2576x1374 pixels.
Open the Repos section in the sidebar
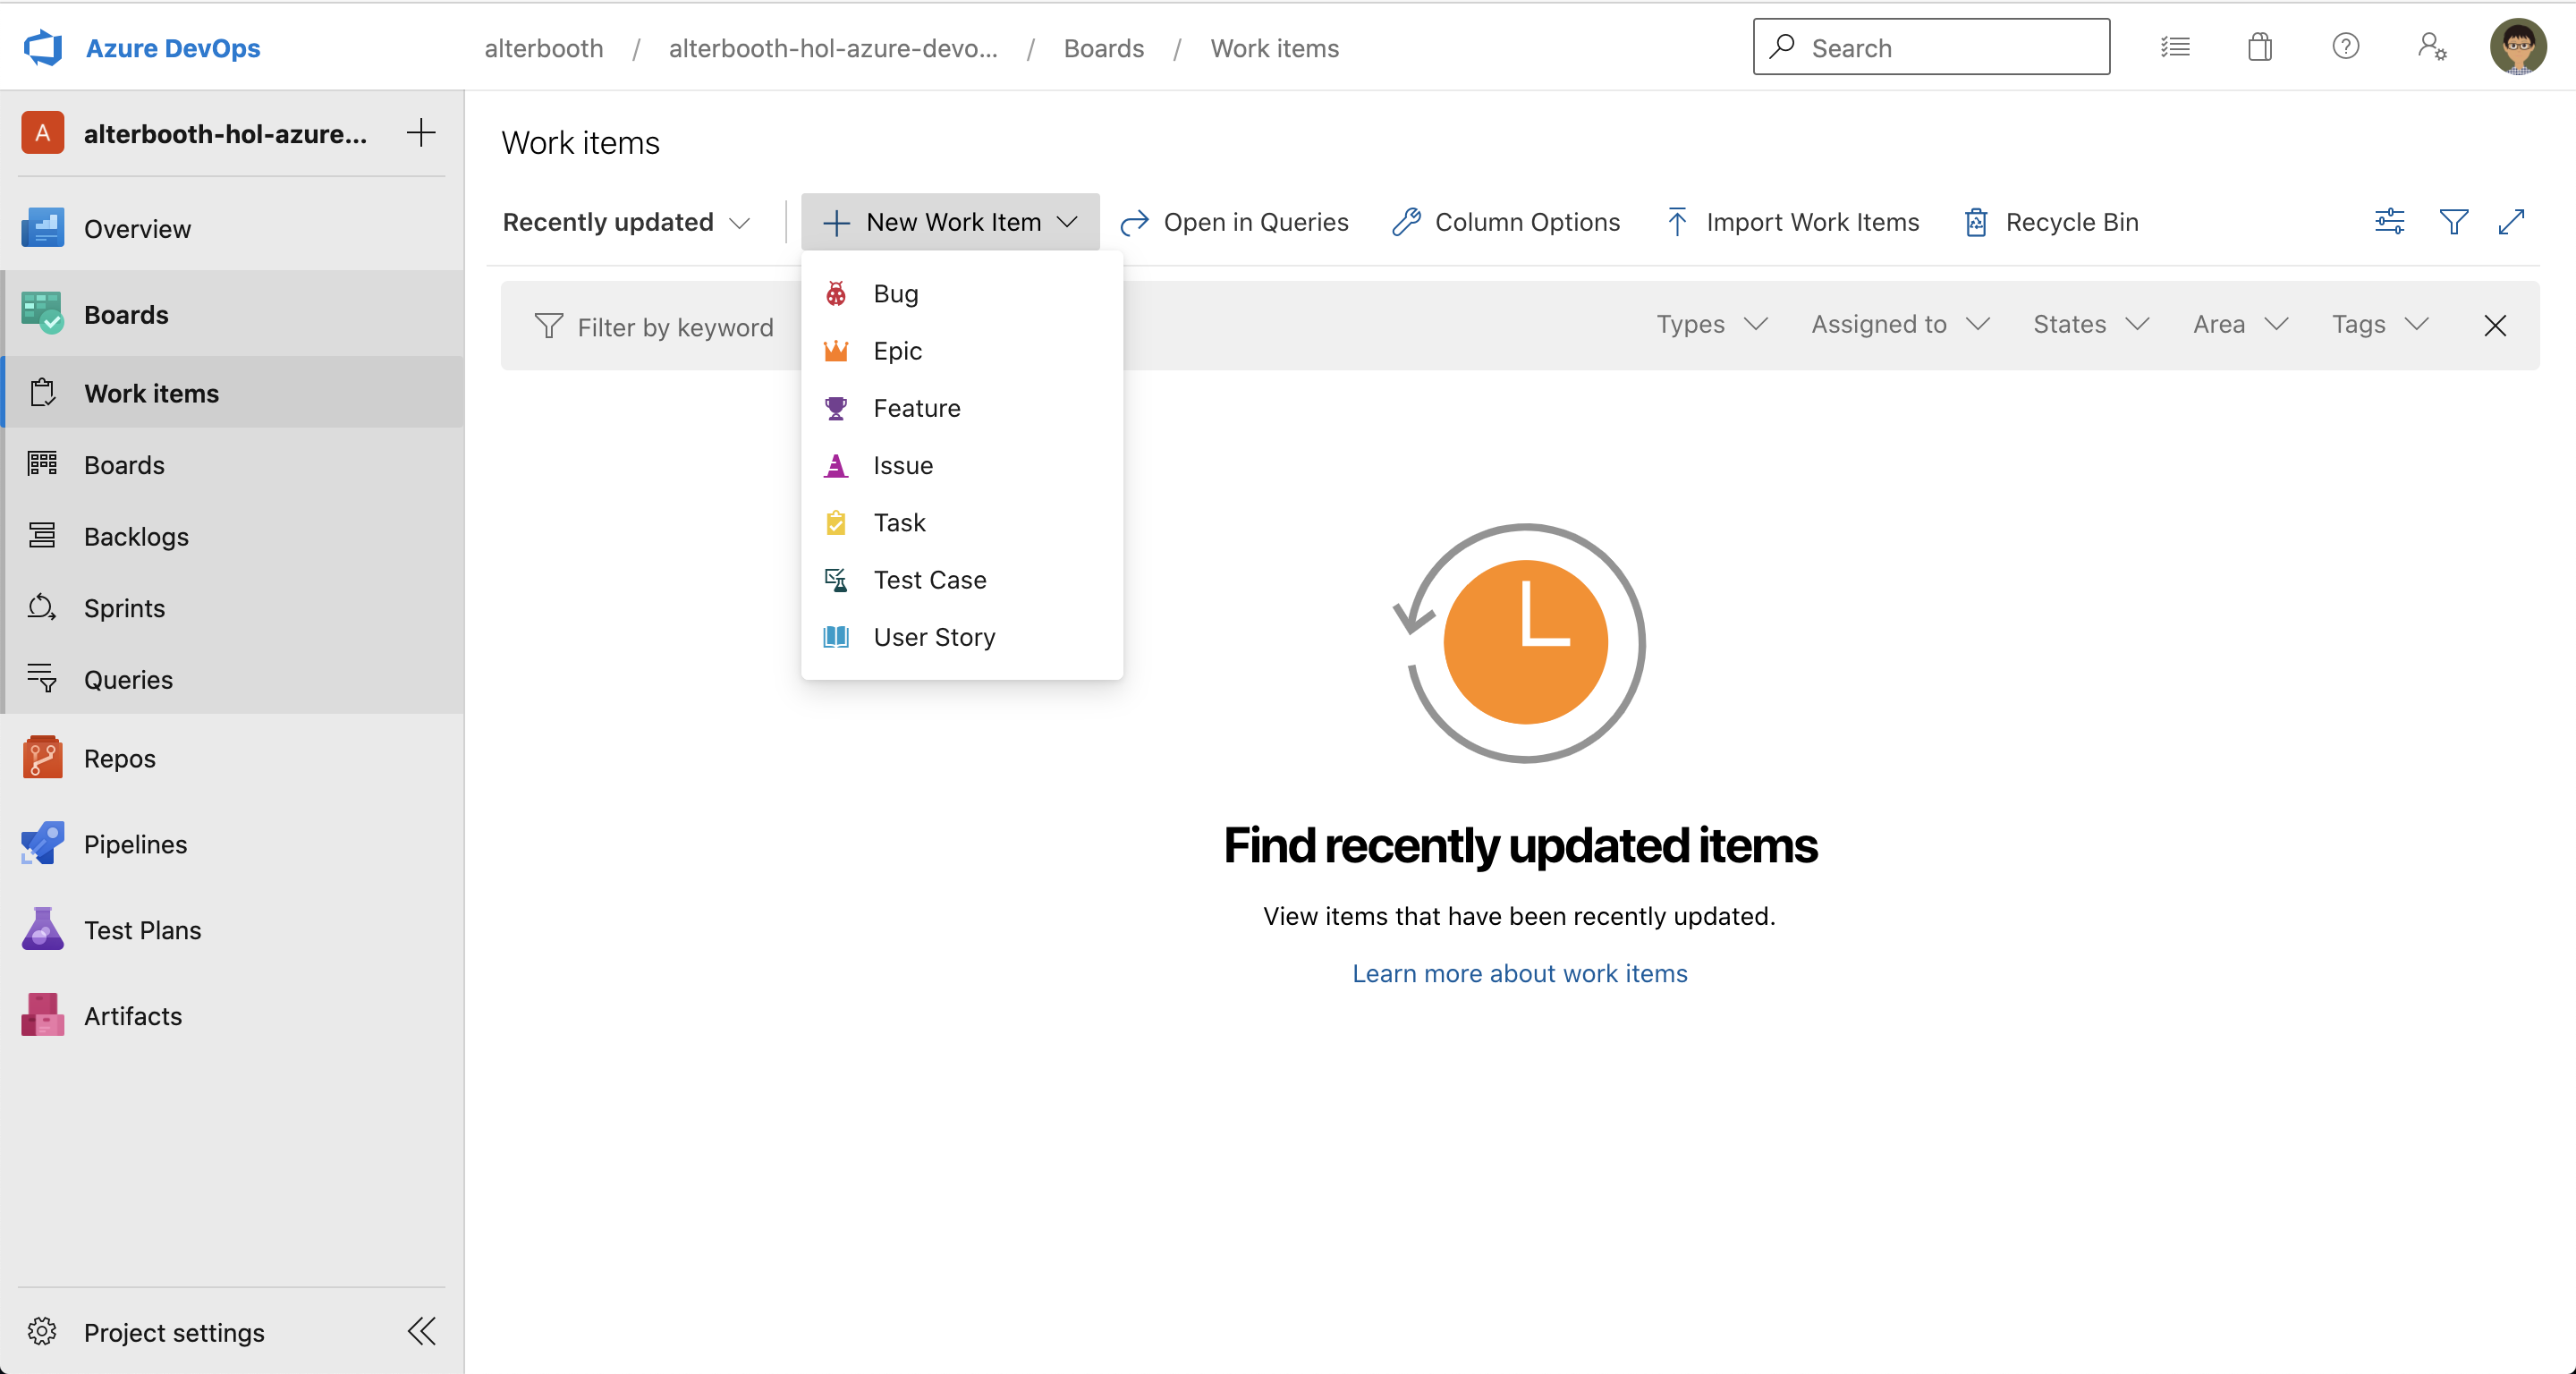120,758
